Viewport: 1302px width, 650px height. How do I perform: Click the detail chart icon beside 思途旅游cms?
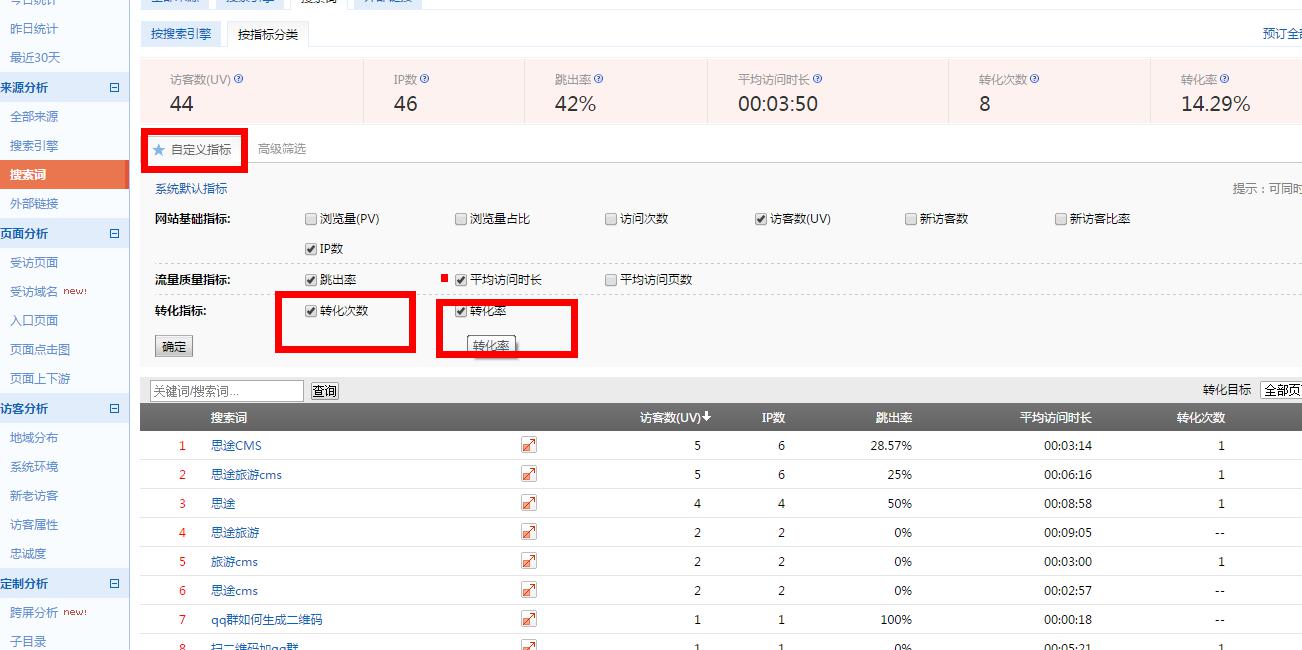[x=529, y=473]
